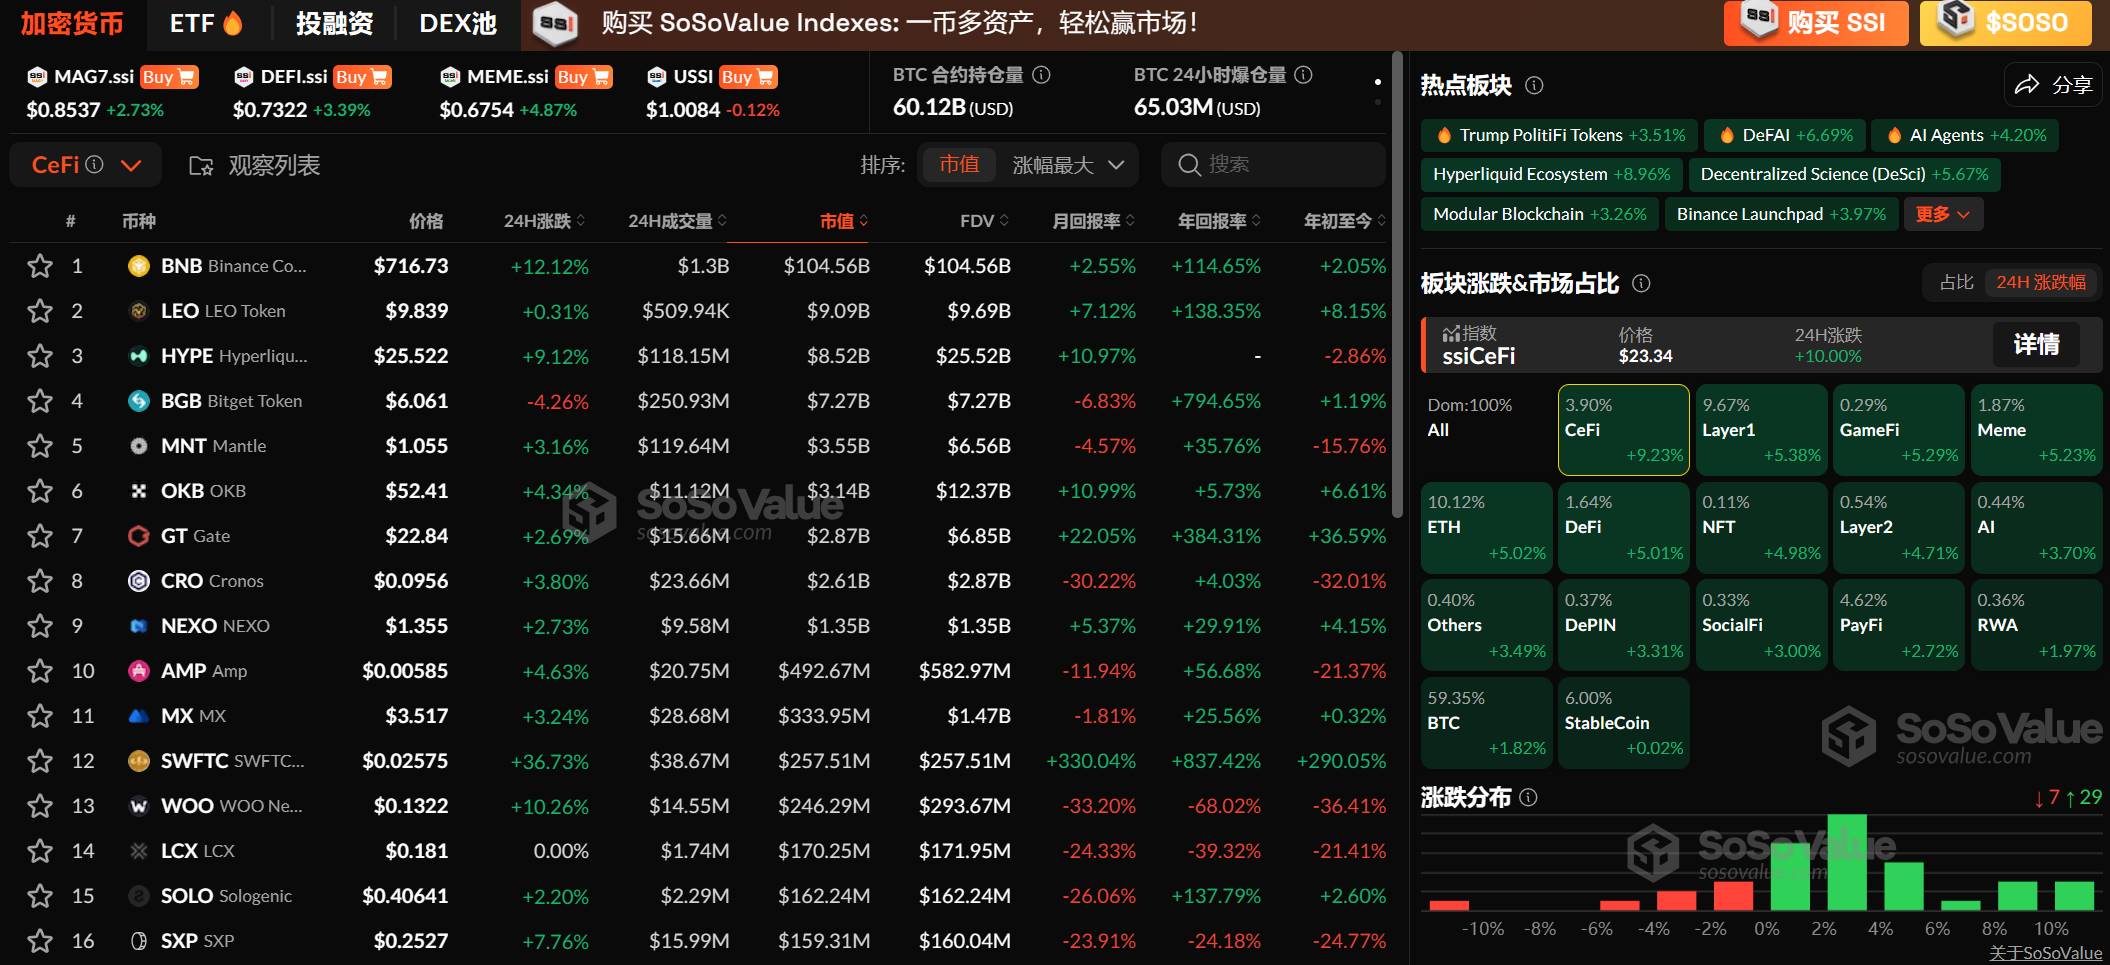Star NEXO row as favorite
Image resolution: width=2110 pixels, height=965 pixels.
click(40, 626)
